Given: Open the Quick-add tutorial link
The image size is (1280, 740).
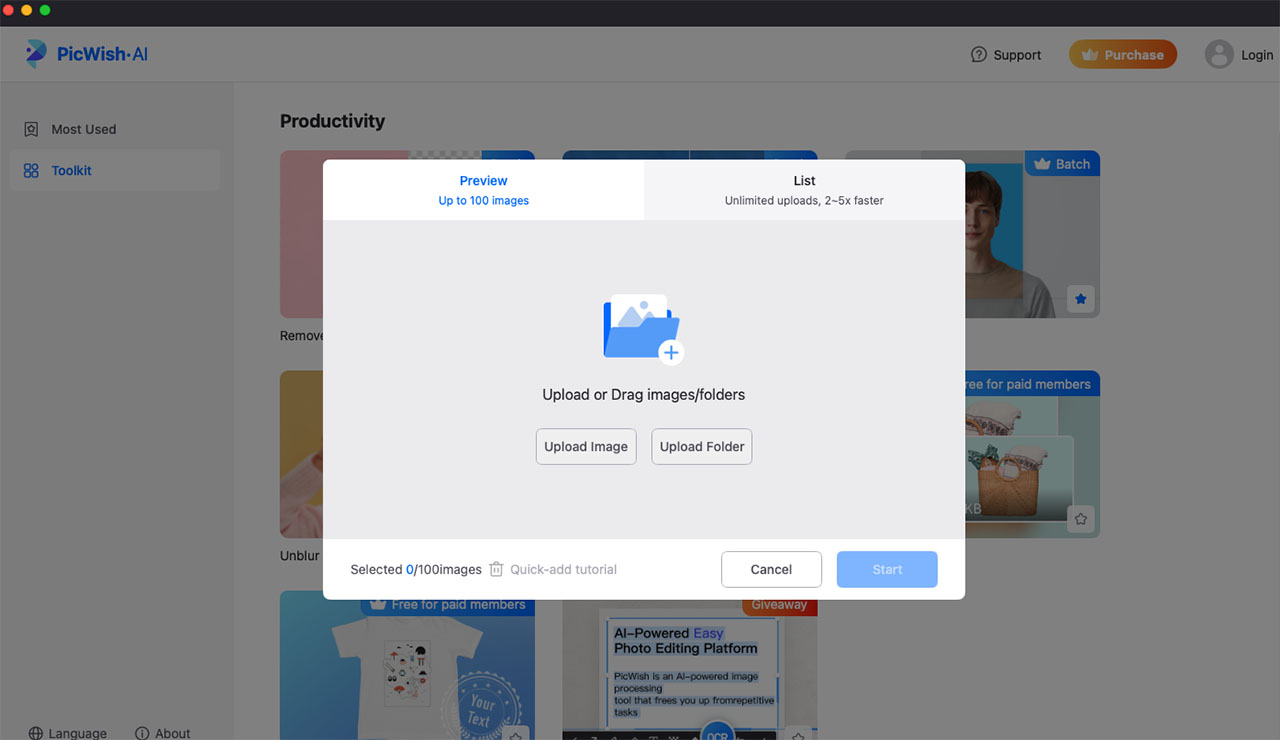Looking at the screenshot, I should click(563, 569).
